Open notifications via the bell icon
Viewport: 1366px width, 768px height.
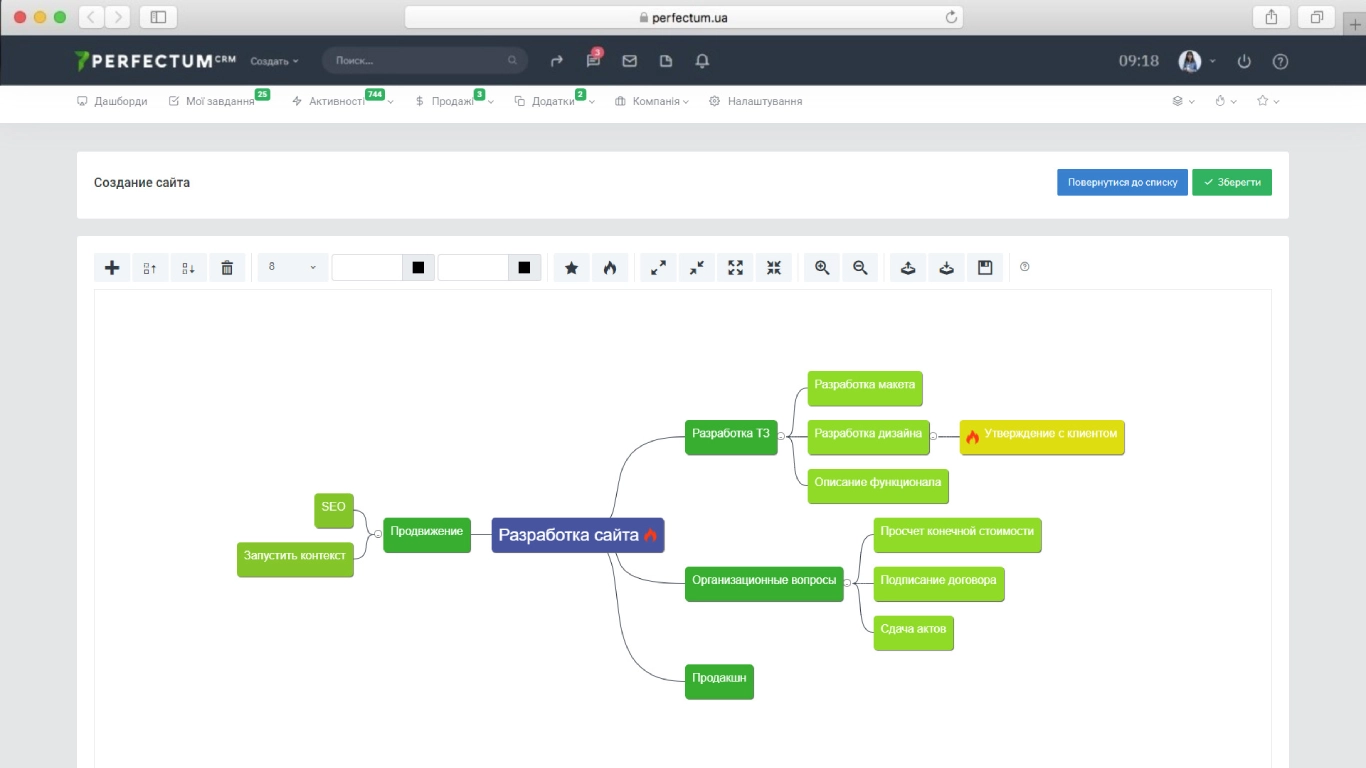[702, 61]
